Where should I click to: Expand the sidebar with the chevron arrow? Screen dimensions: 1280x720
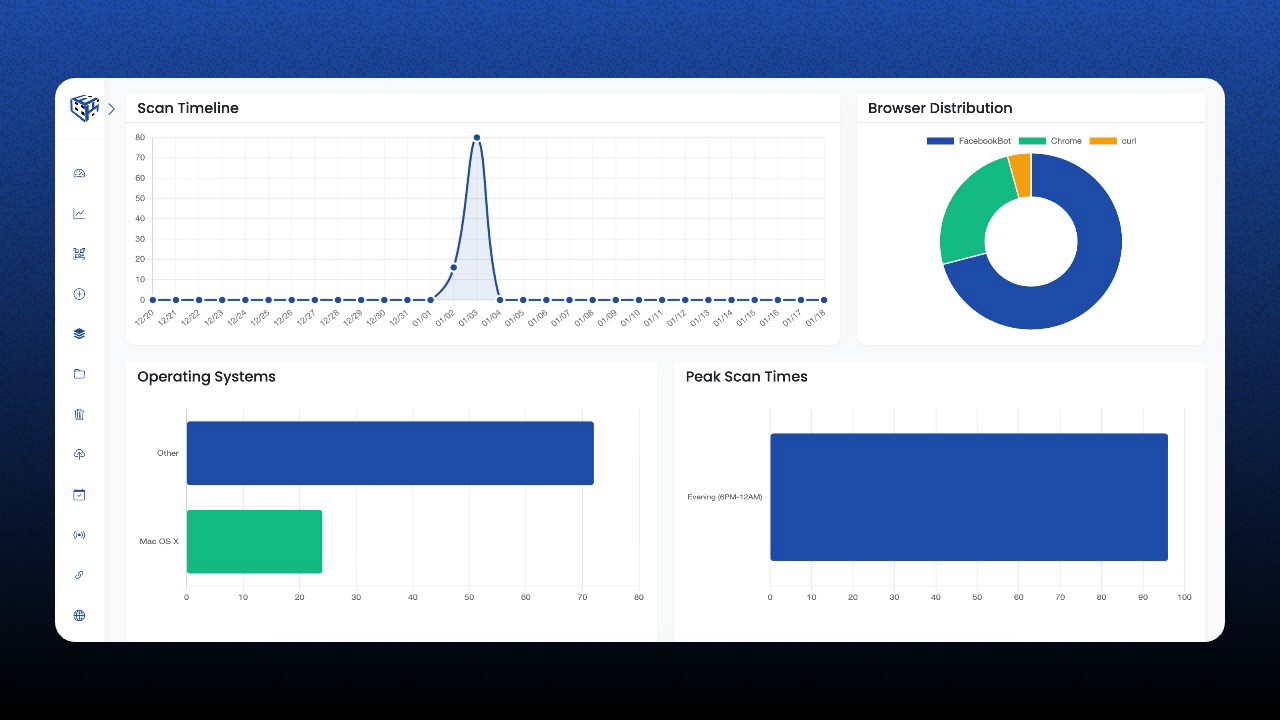click(111, 109)
